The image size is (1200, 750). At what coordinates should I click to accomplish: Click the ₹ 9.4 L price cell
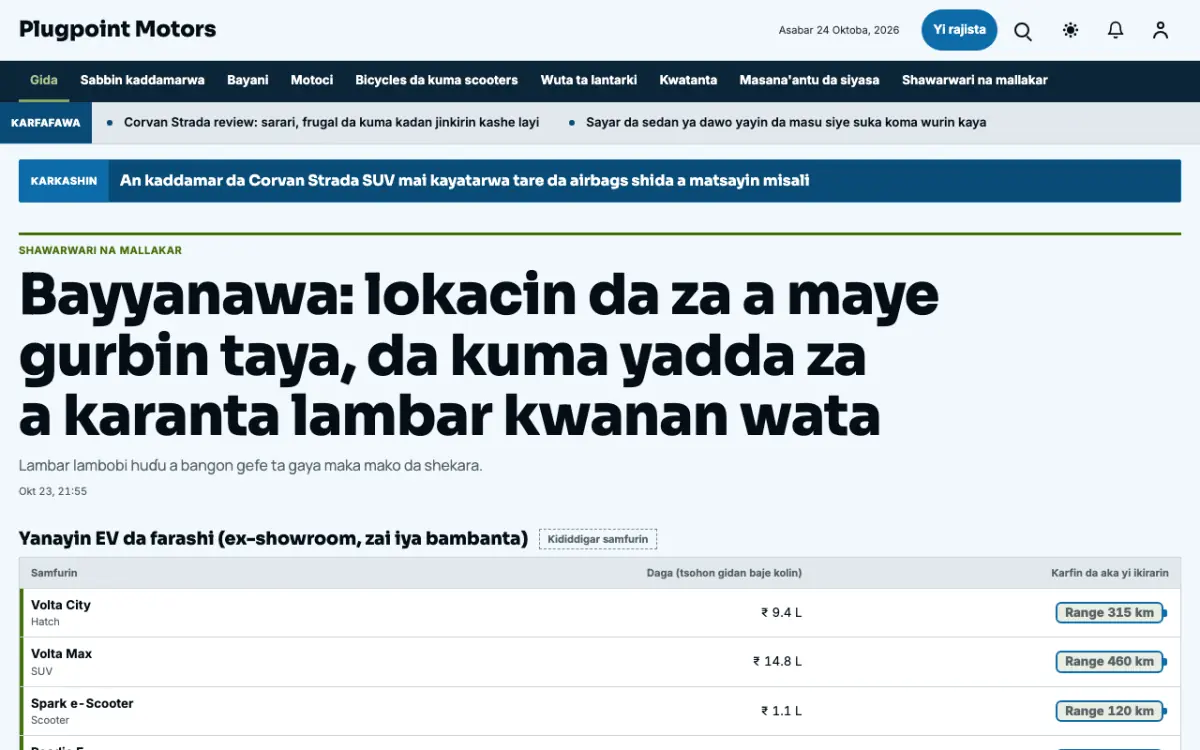(781, 613)
